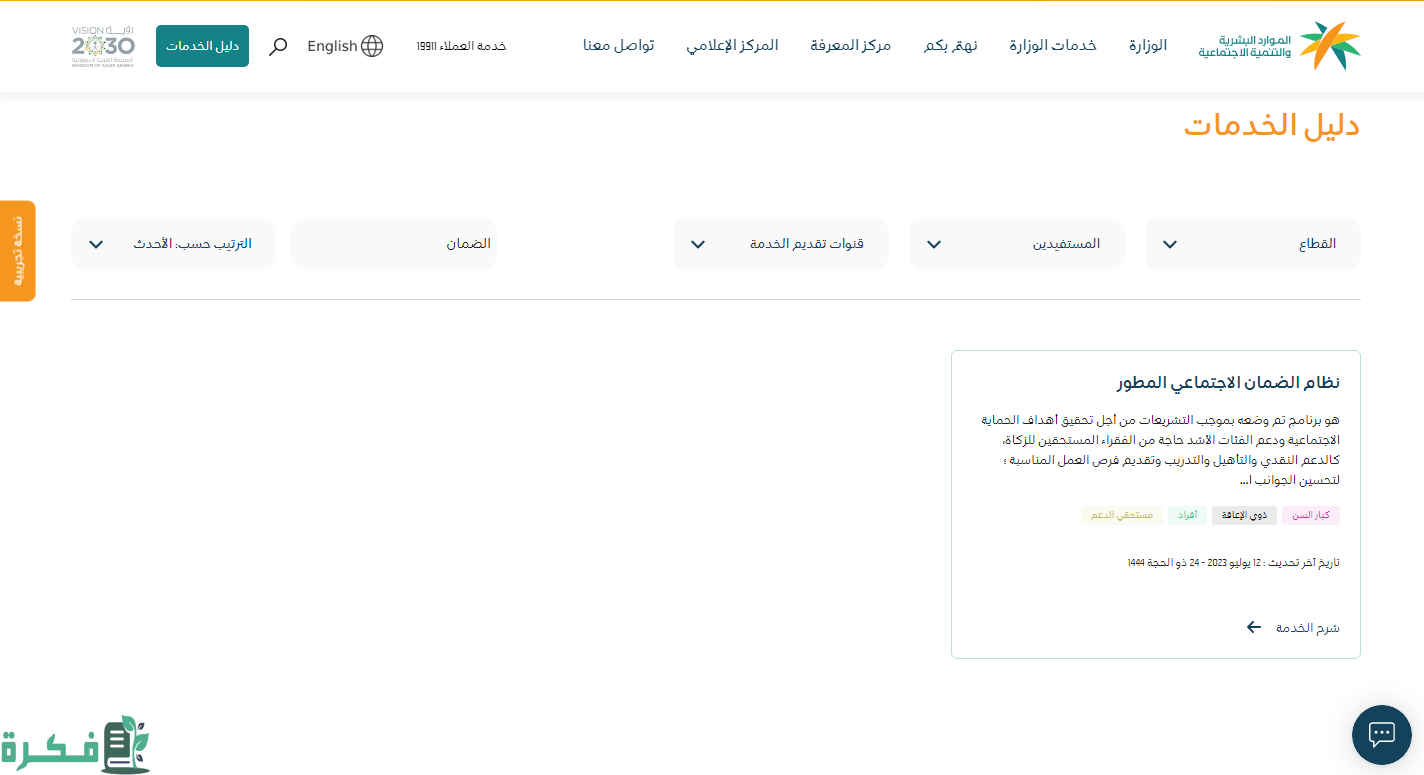The width and height of the screenshot is (1424, 775).
Task: Click the Vision 2030 logo
Action: pos(103,46)
